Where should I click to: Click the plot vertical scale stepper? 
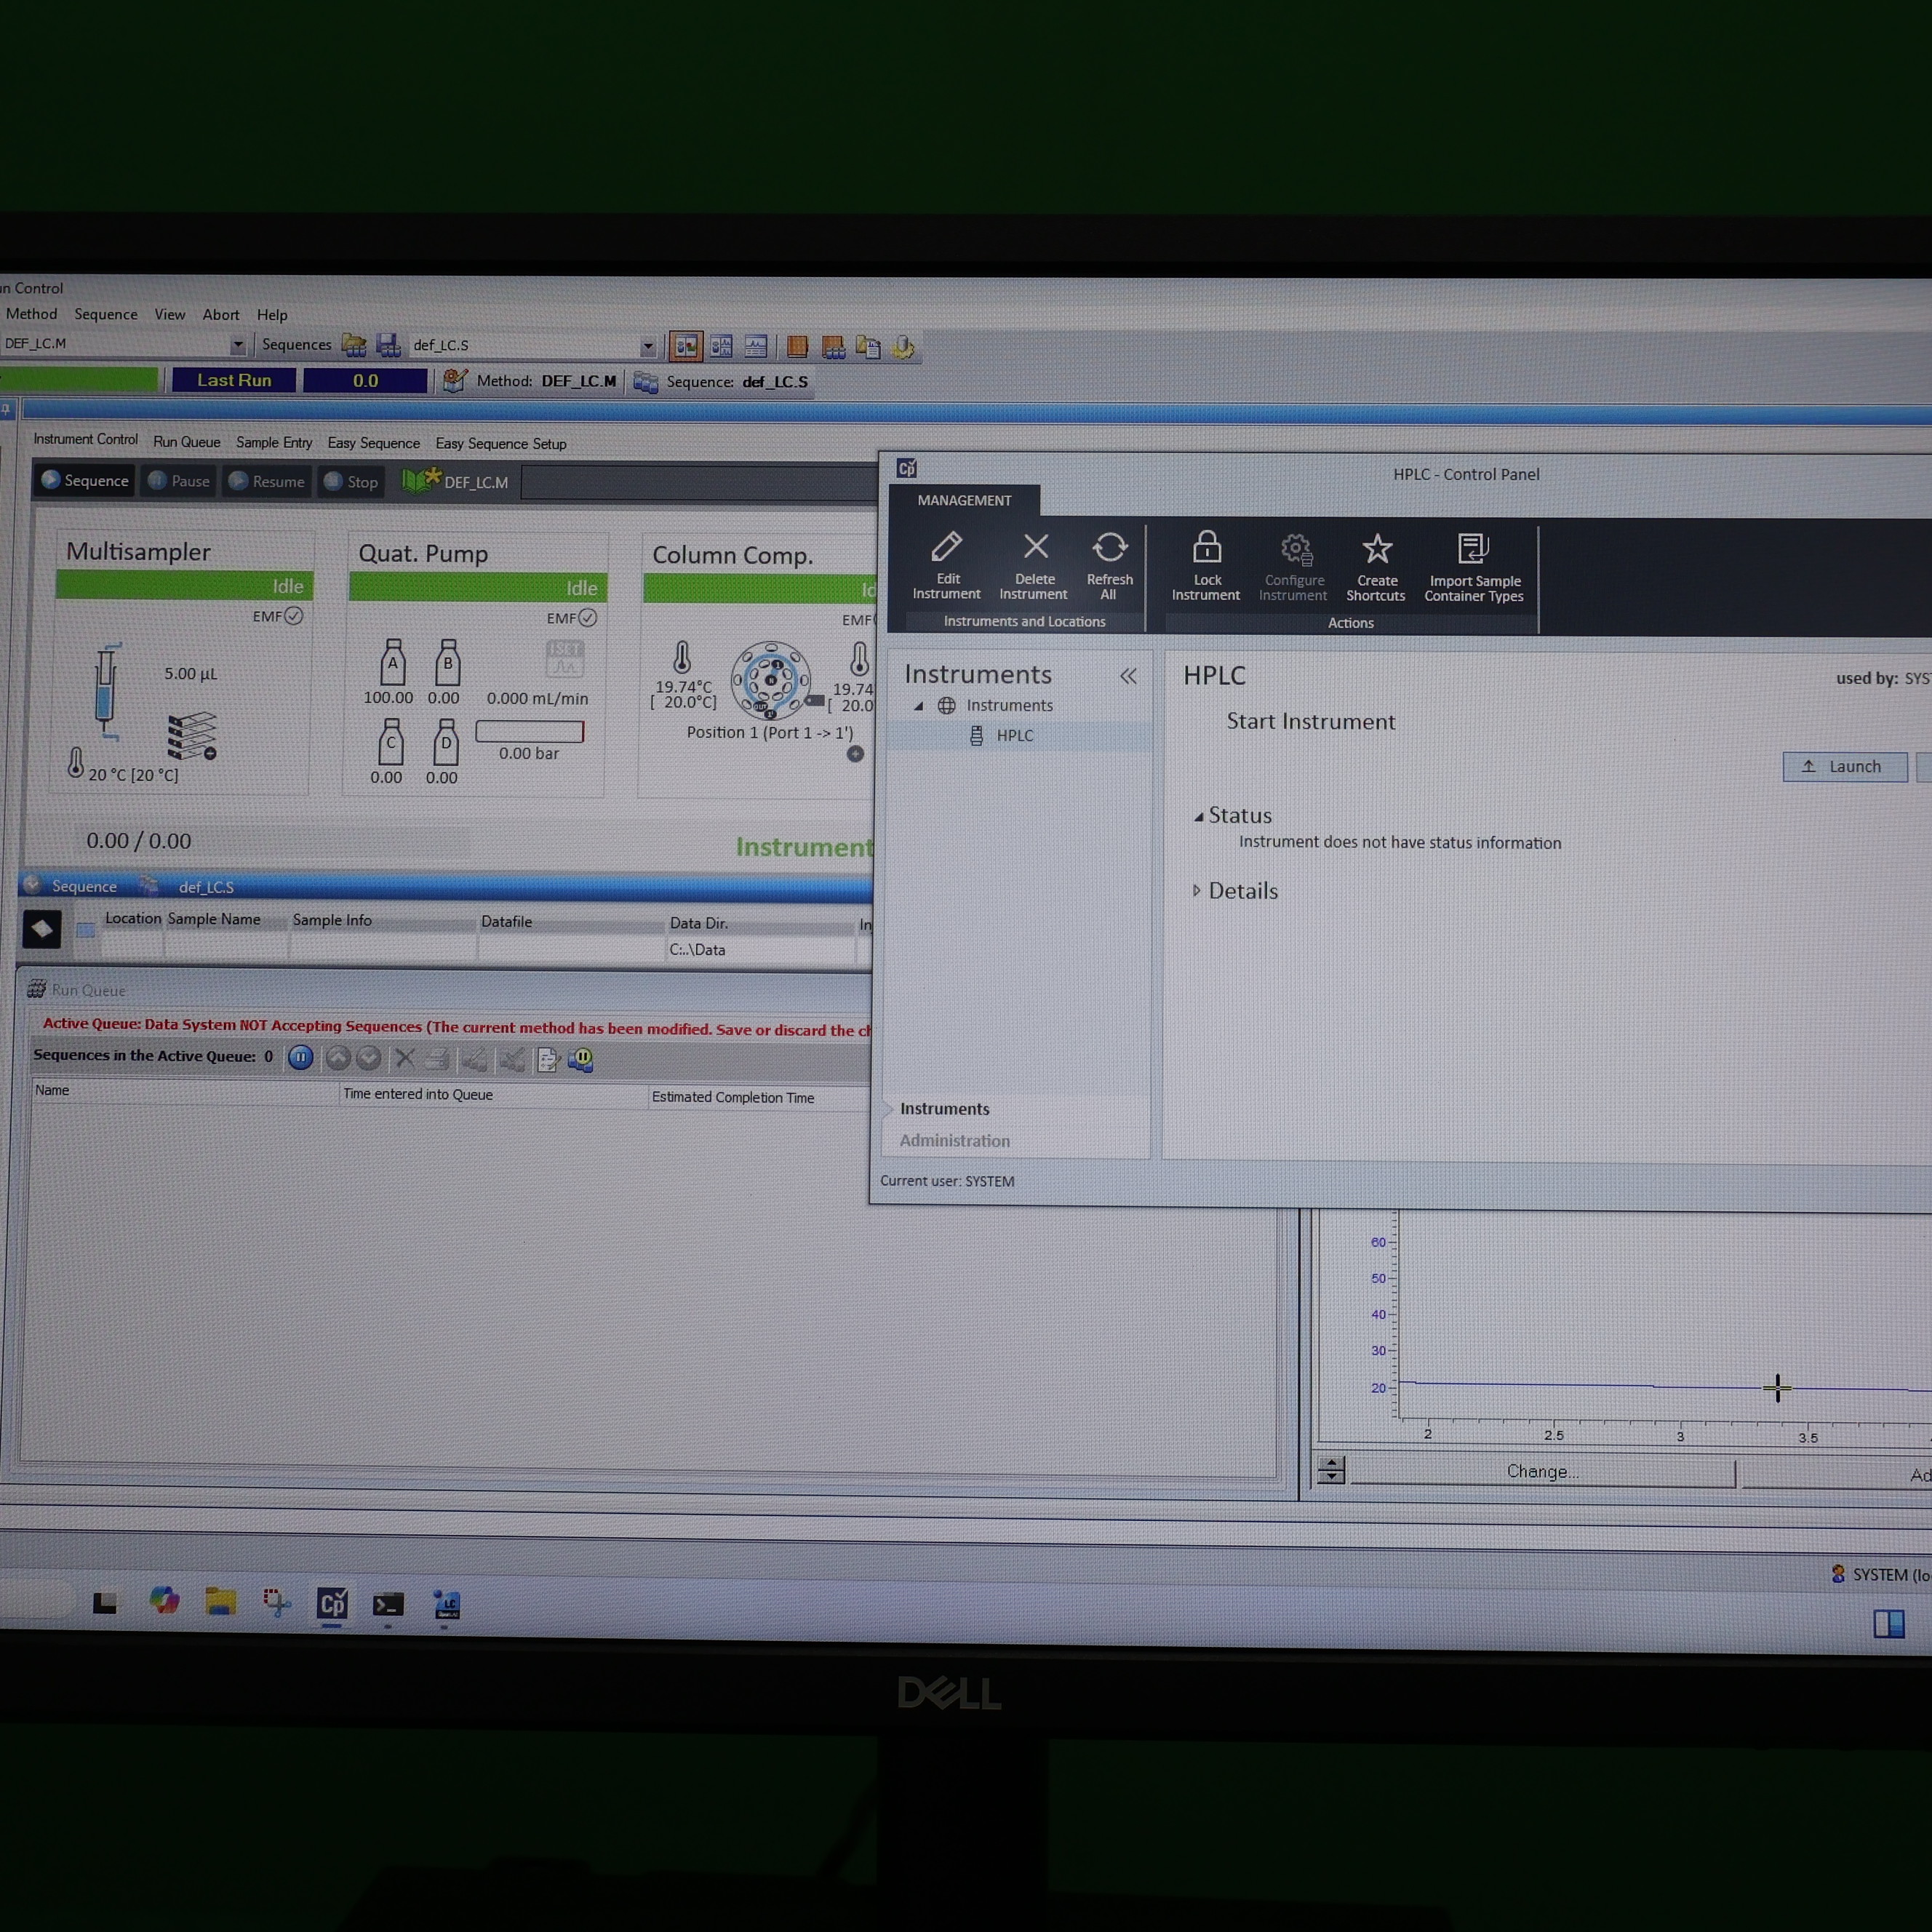[1330, 1470]
